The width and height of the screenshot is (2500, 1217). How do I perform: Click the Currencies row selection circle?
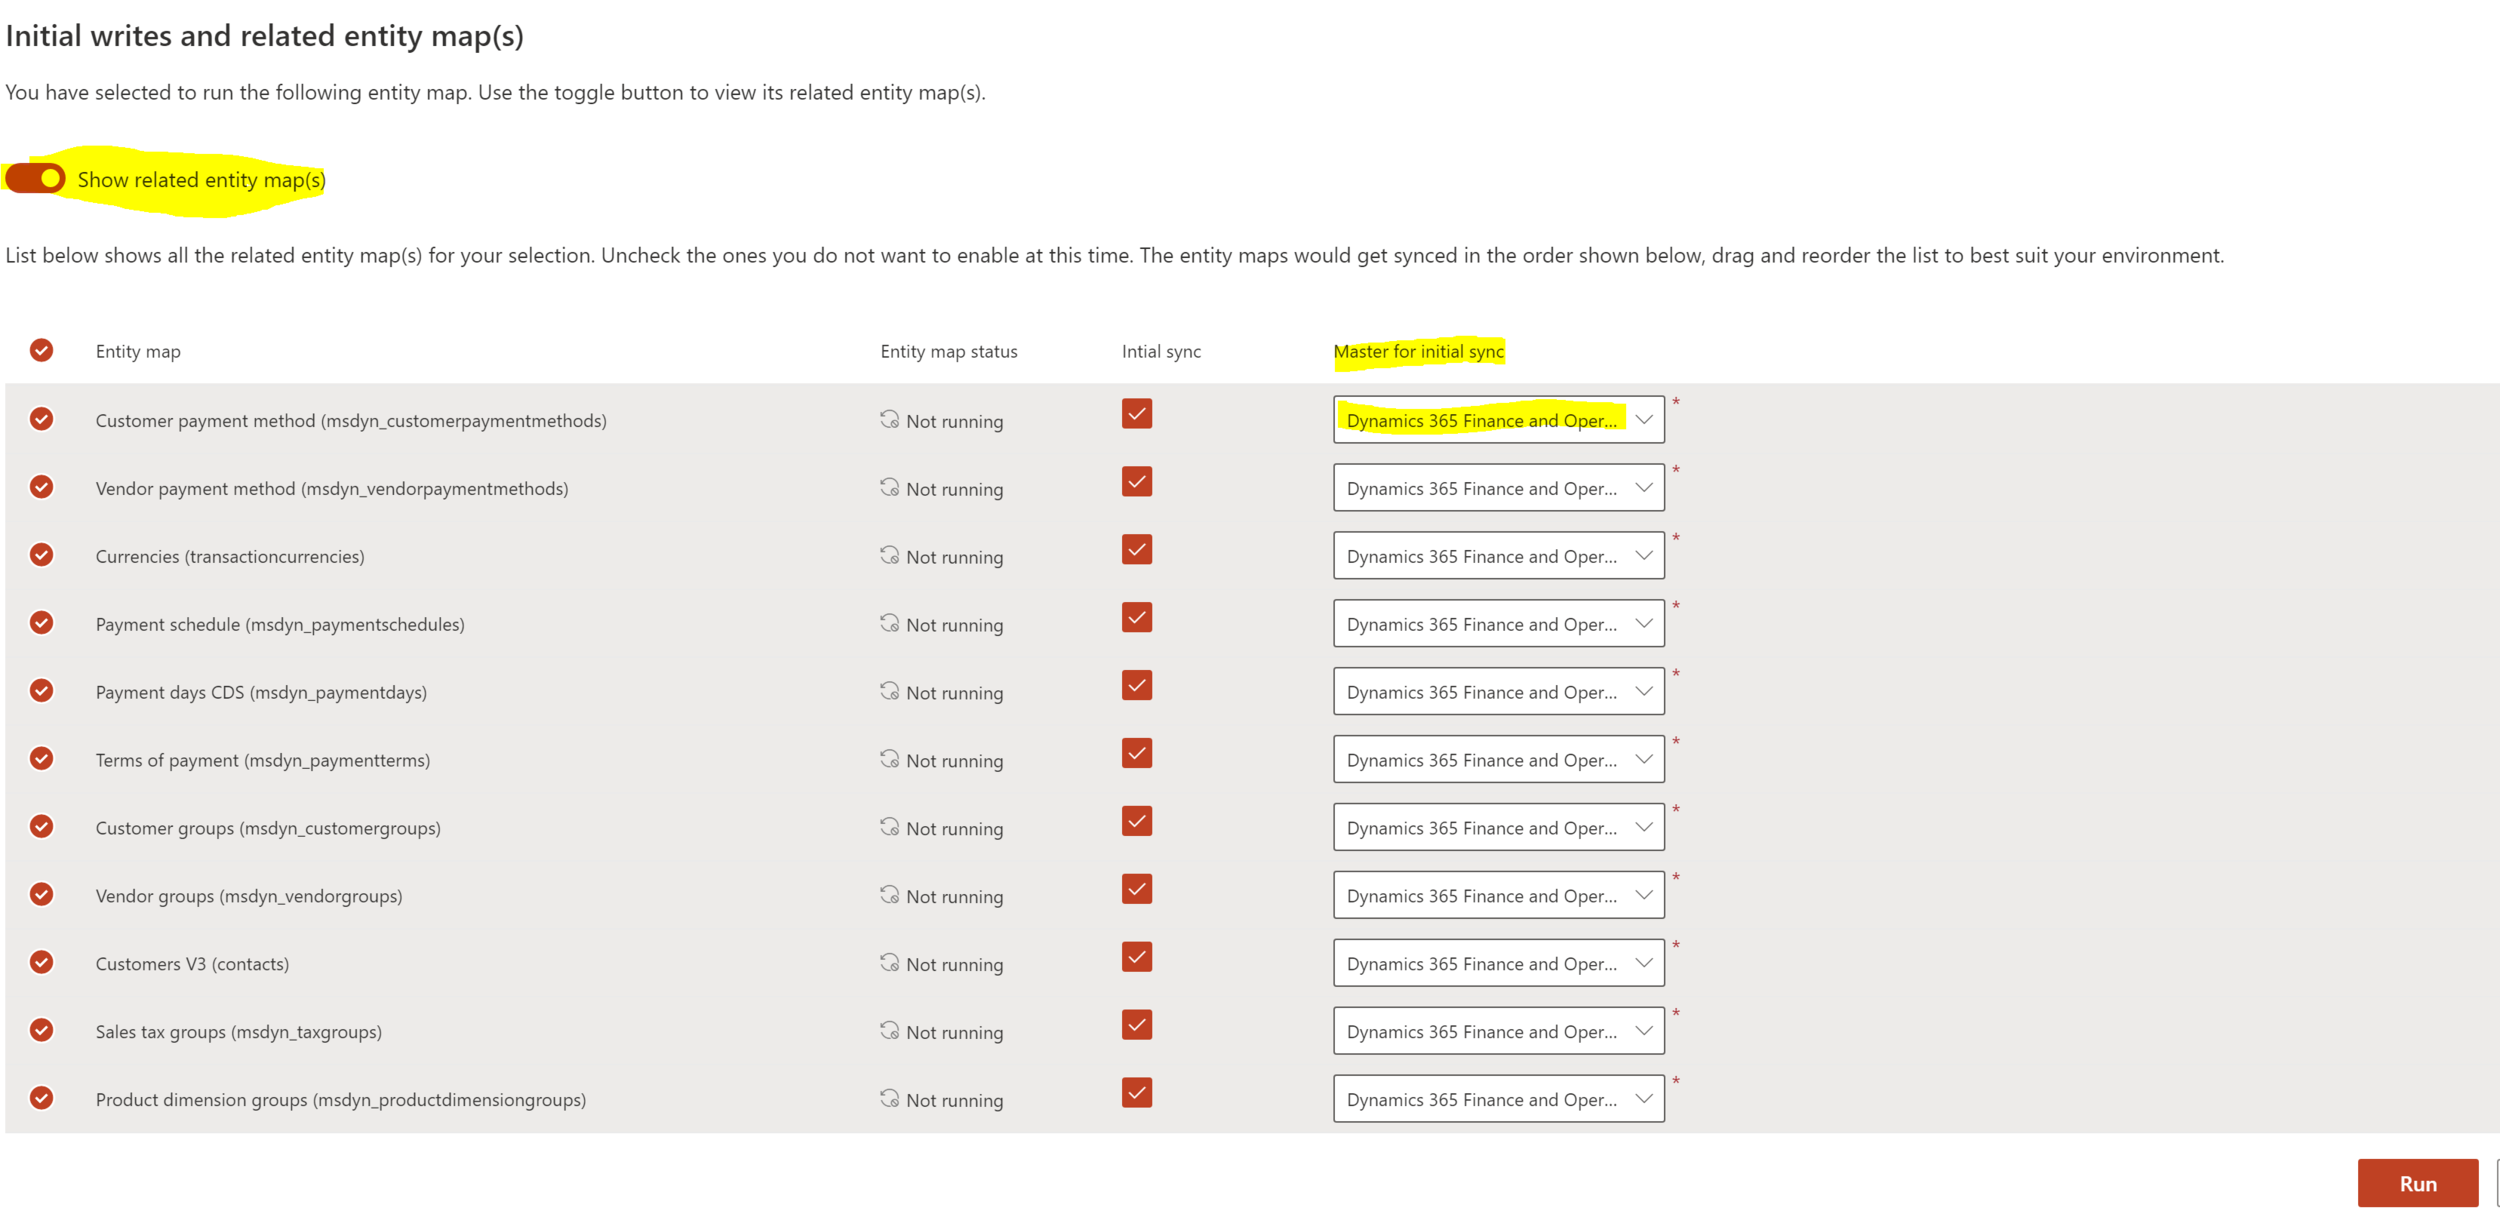pos(41,555)
